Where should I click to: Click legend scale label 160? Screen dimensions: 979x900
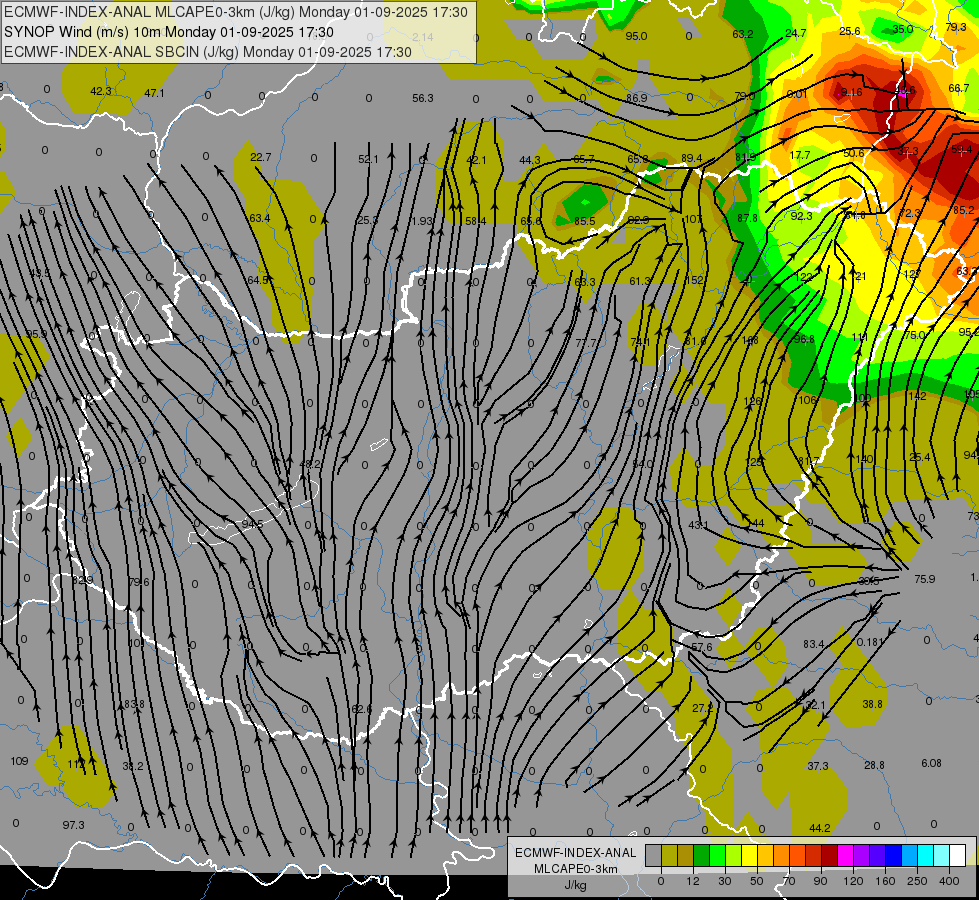click(x=885, y=881)
